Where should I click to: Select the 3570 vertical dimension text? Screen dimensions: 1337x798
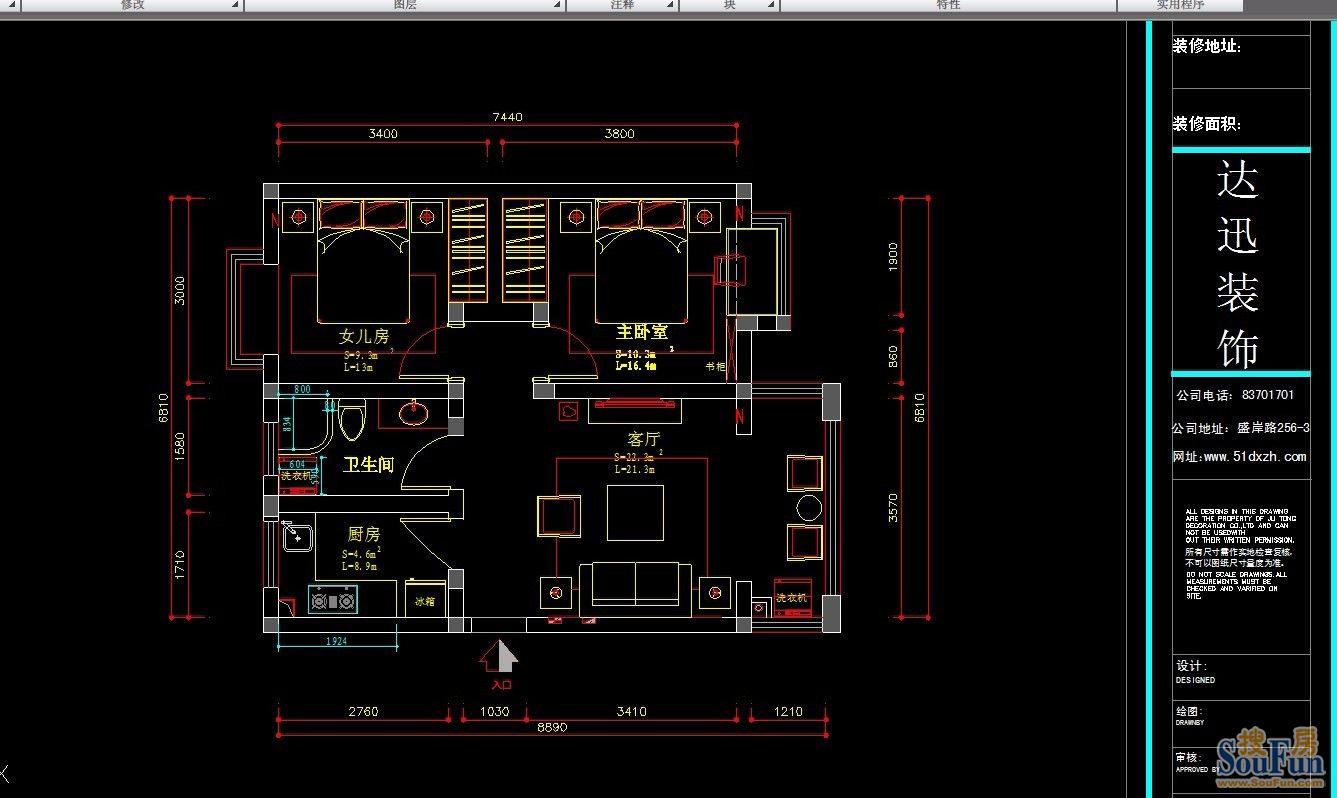coord(893,507)
